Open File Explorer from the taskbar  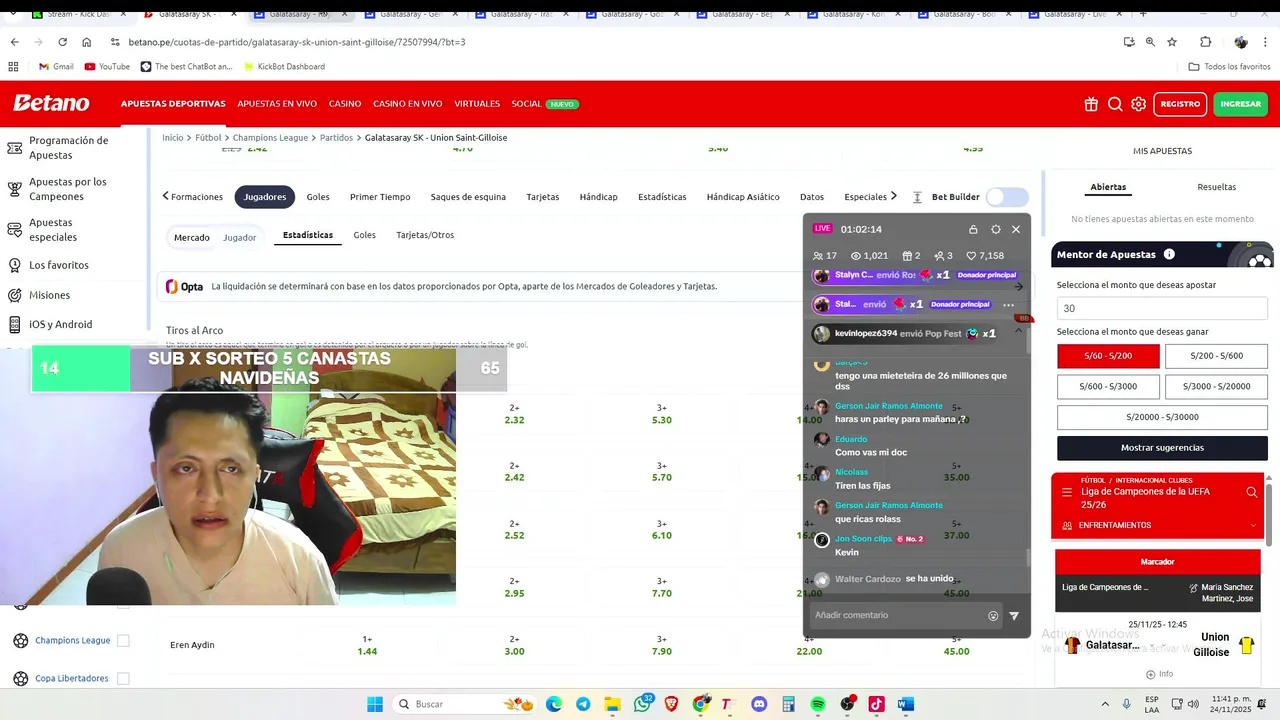click(612, 704)
